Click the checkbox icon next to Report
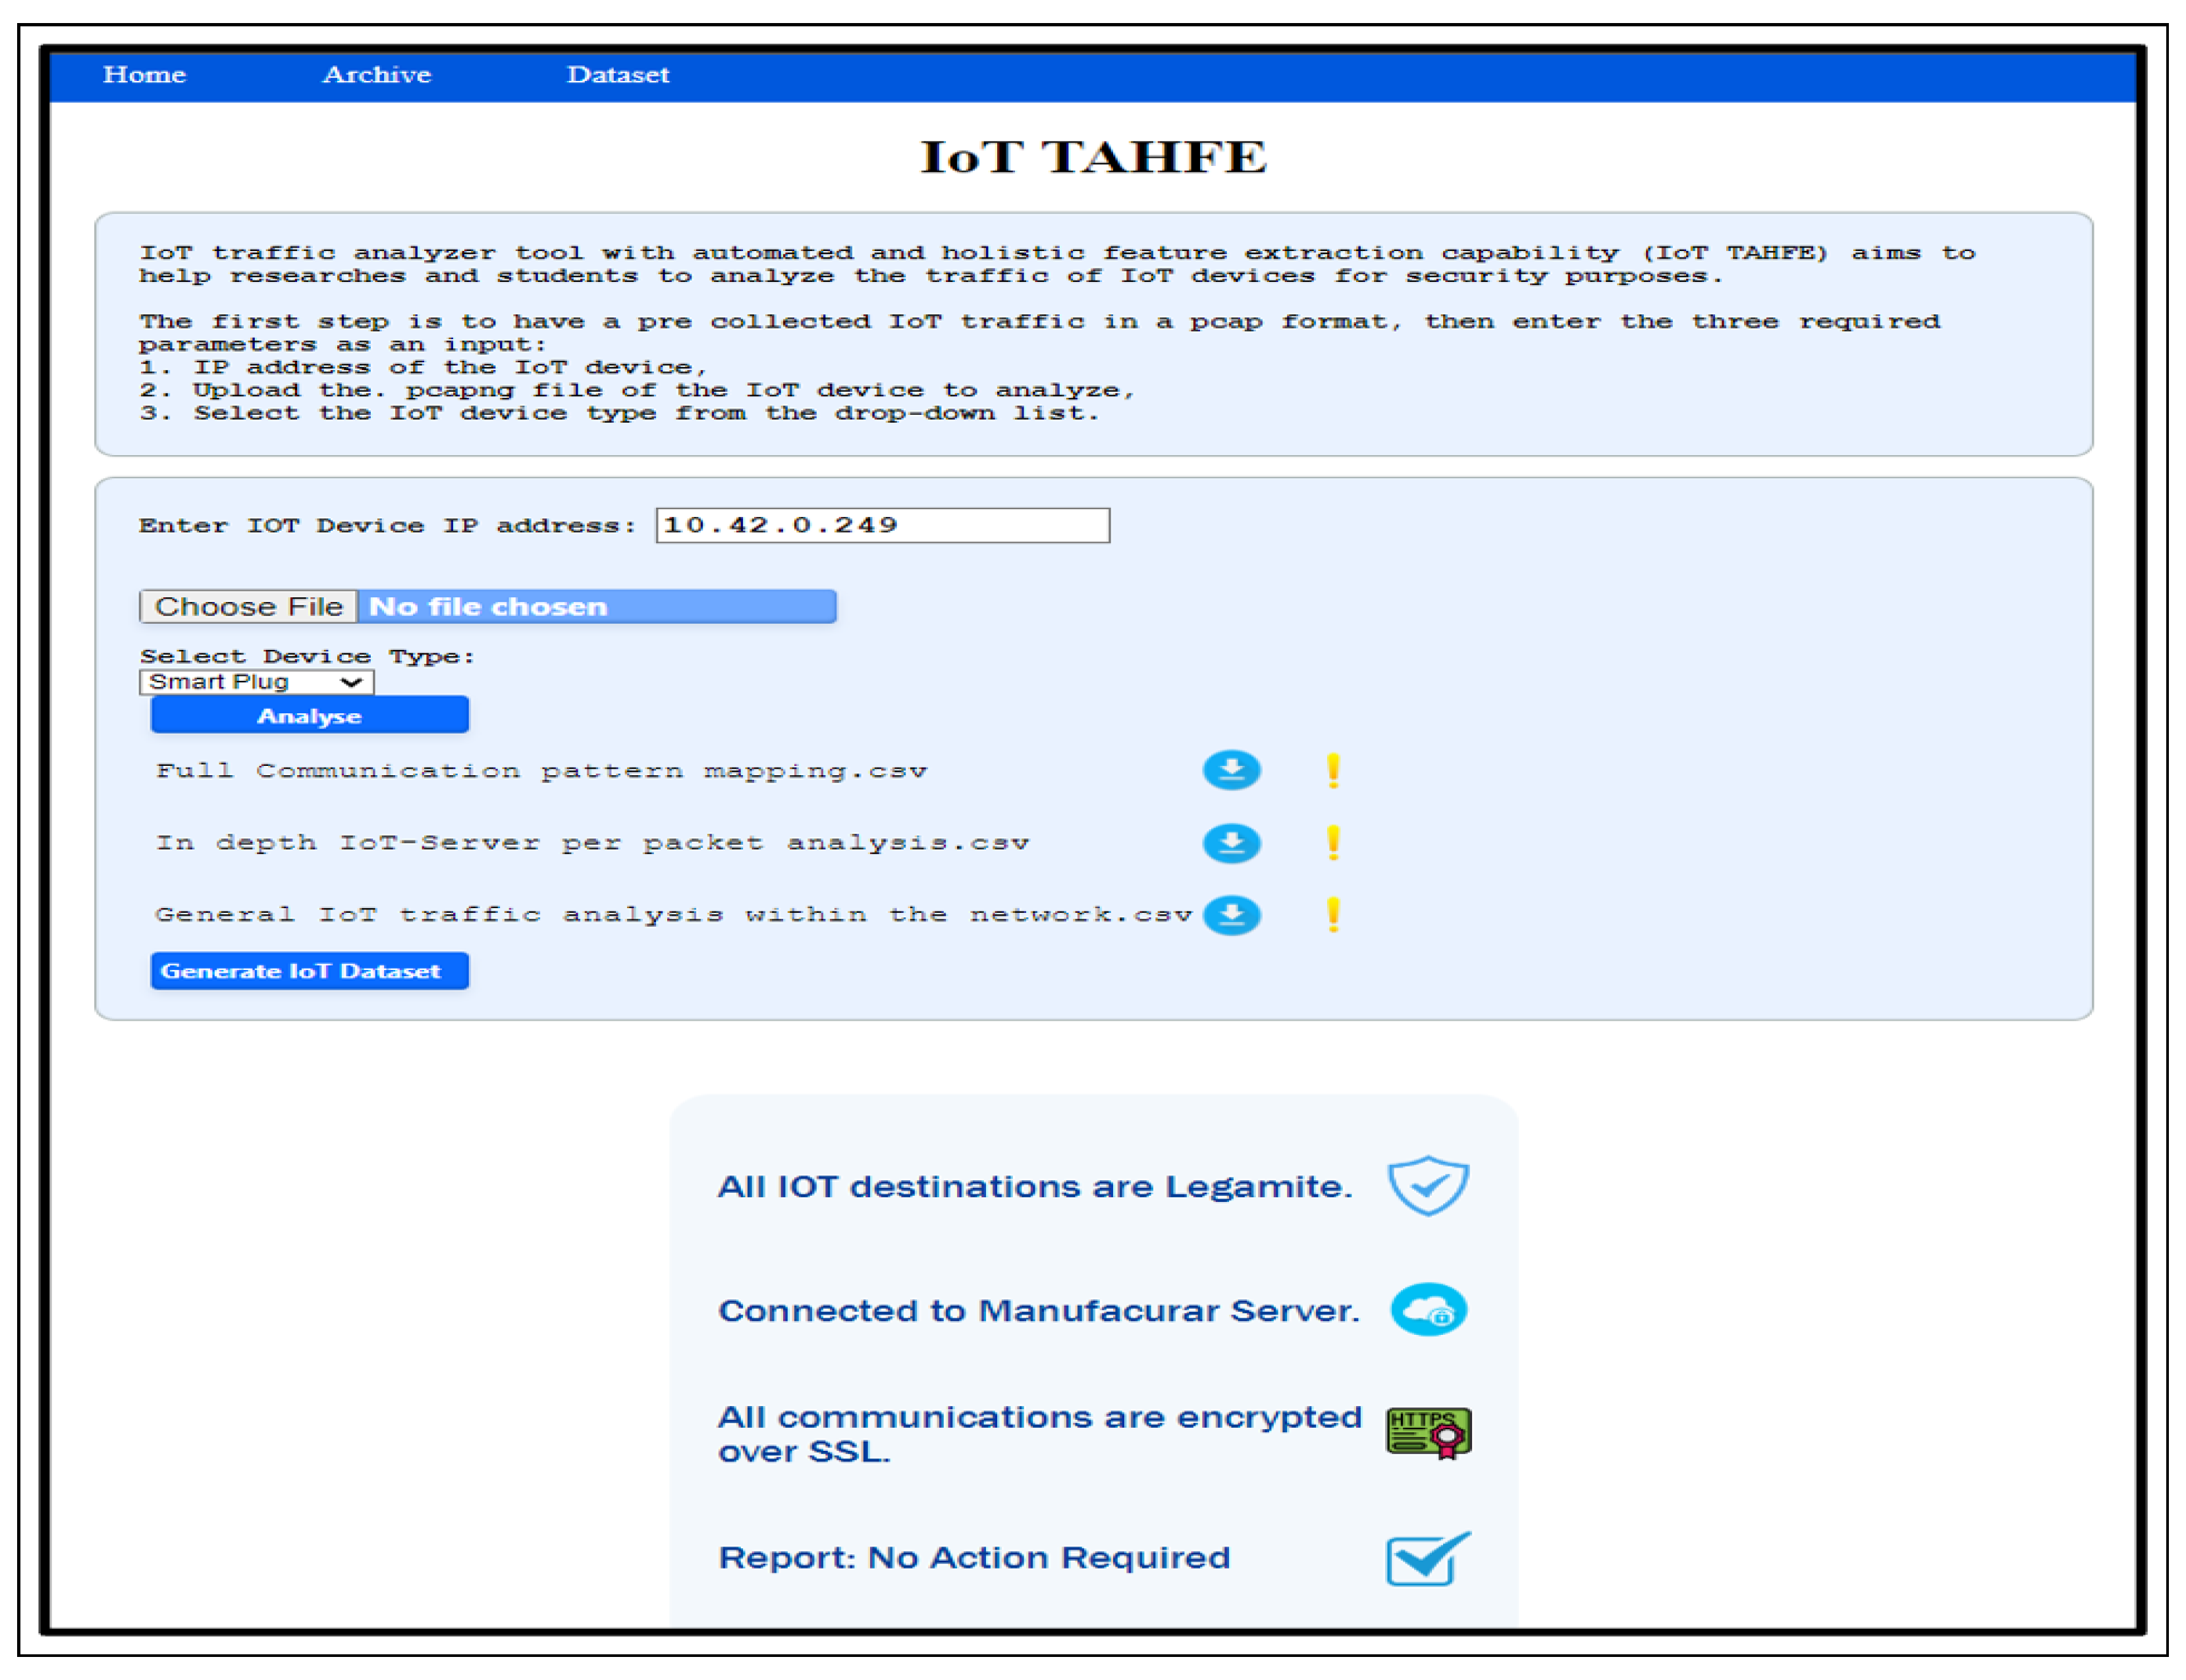2186x1680 pixels. tap(1426, 1558)
